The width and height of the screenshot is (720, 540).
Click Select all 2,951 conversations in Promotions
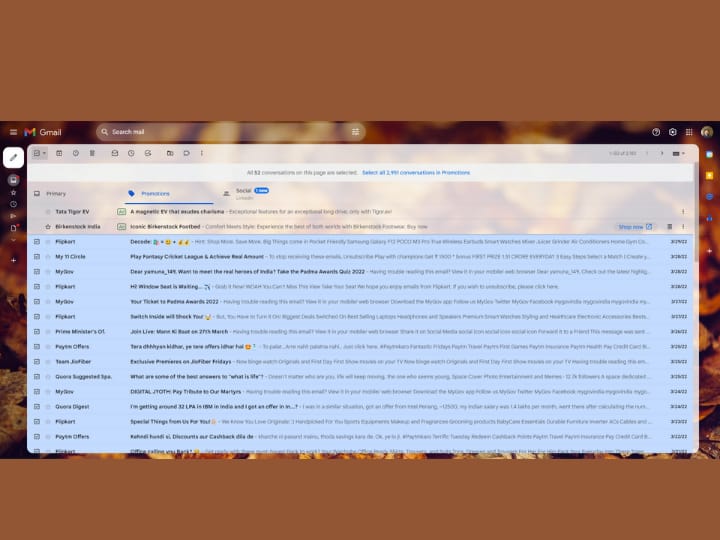tap(417, 172)
